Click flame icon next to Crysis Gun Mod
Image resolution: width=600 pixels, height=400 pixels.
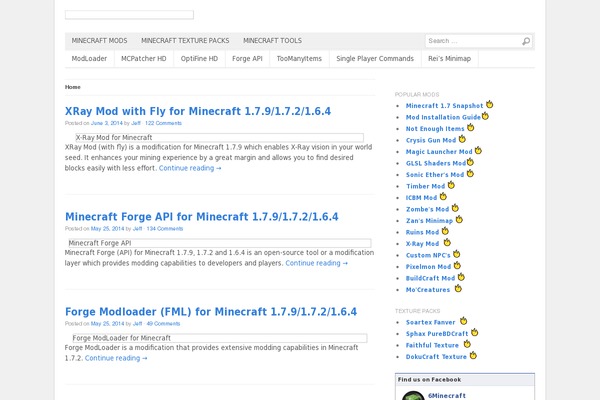(462, 139)
